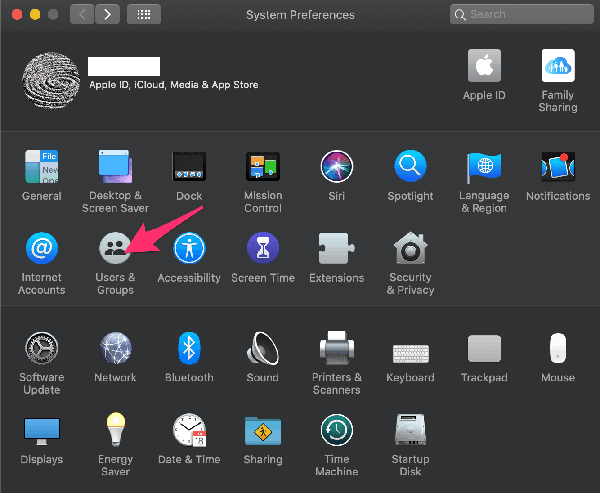Viewport: 600px width, 493px height.
Task: Open Trackpad preferences
Action: point(484,348)
